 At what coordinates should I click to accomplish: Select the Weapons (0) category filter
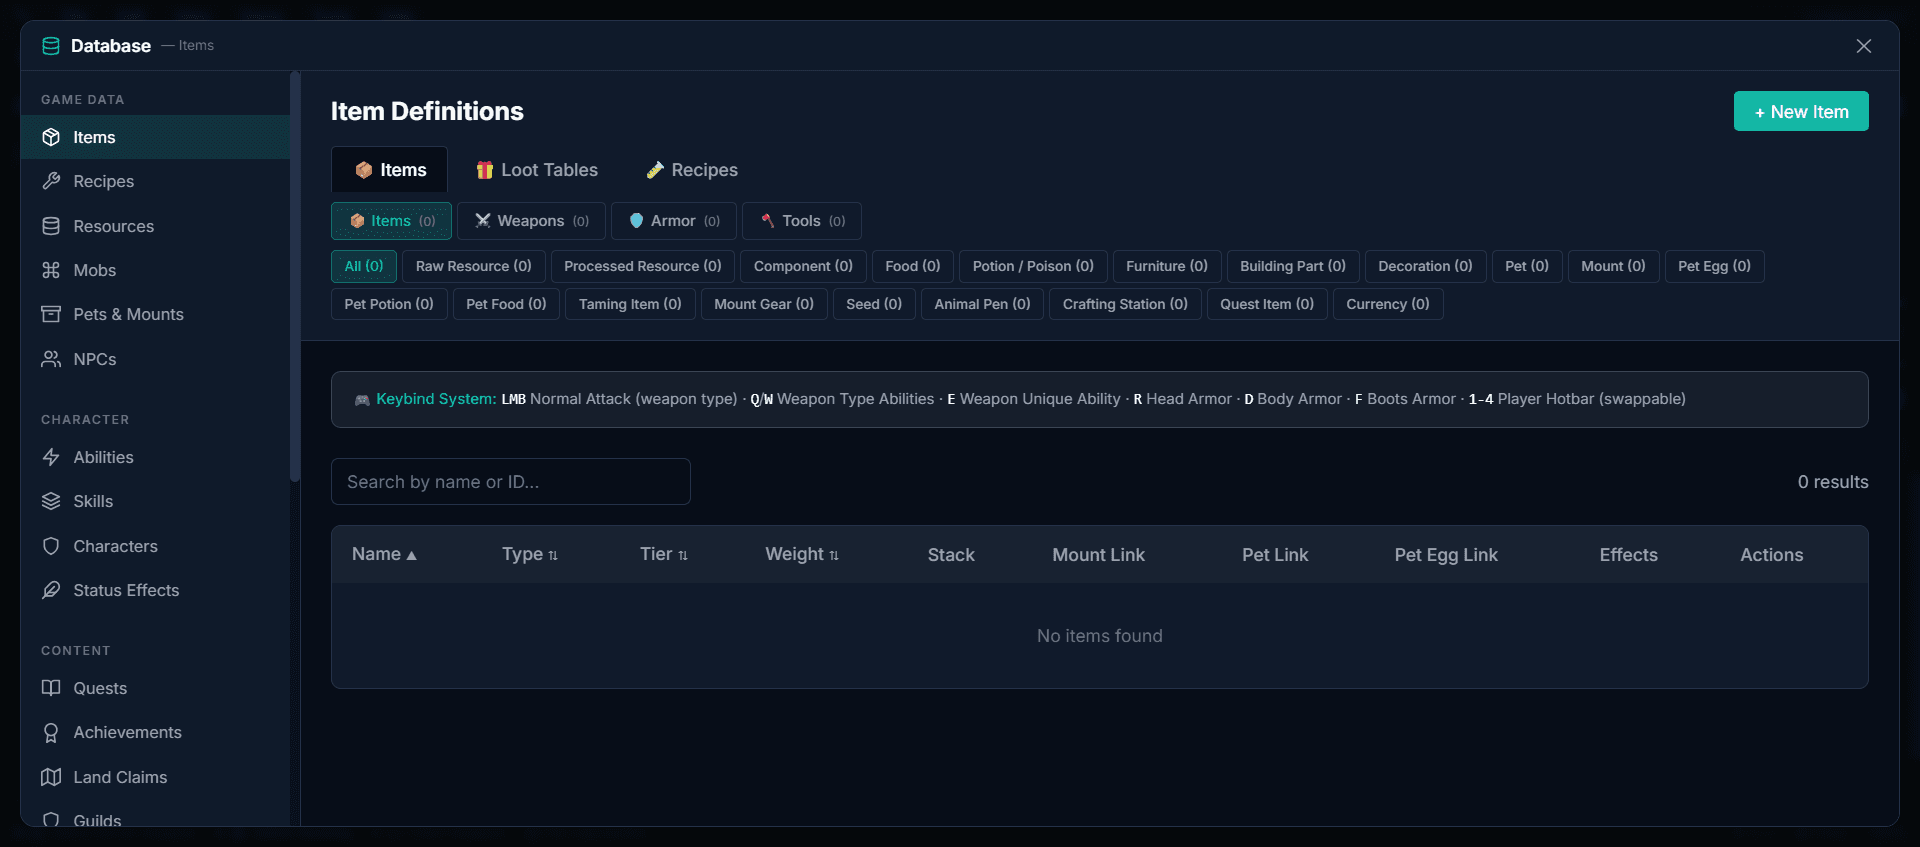tap(531, 221)
